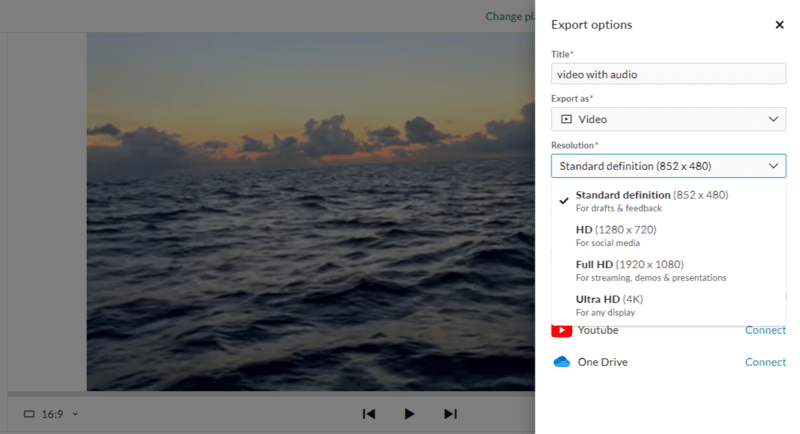Click the YouTube logo icon

point(561,330)
